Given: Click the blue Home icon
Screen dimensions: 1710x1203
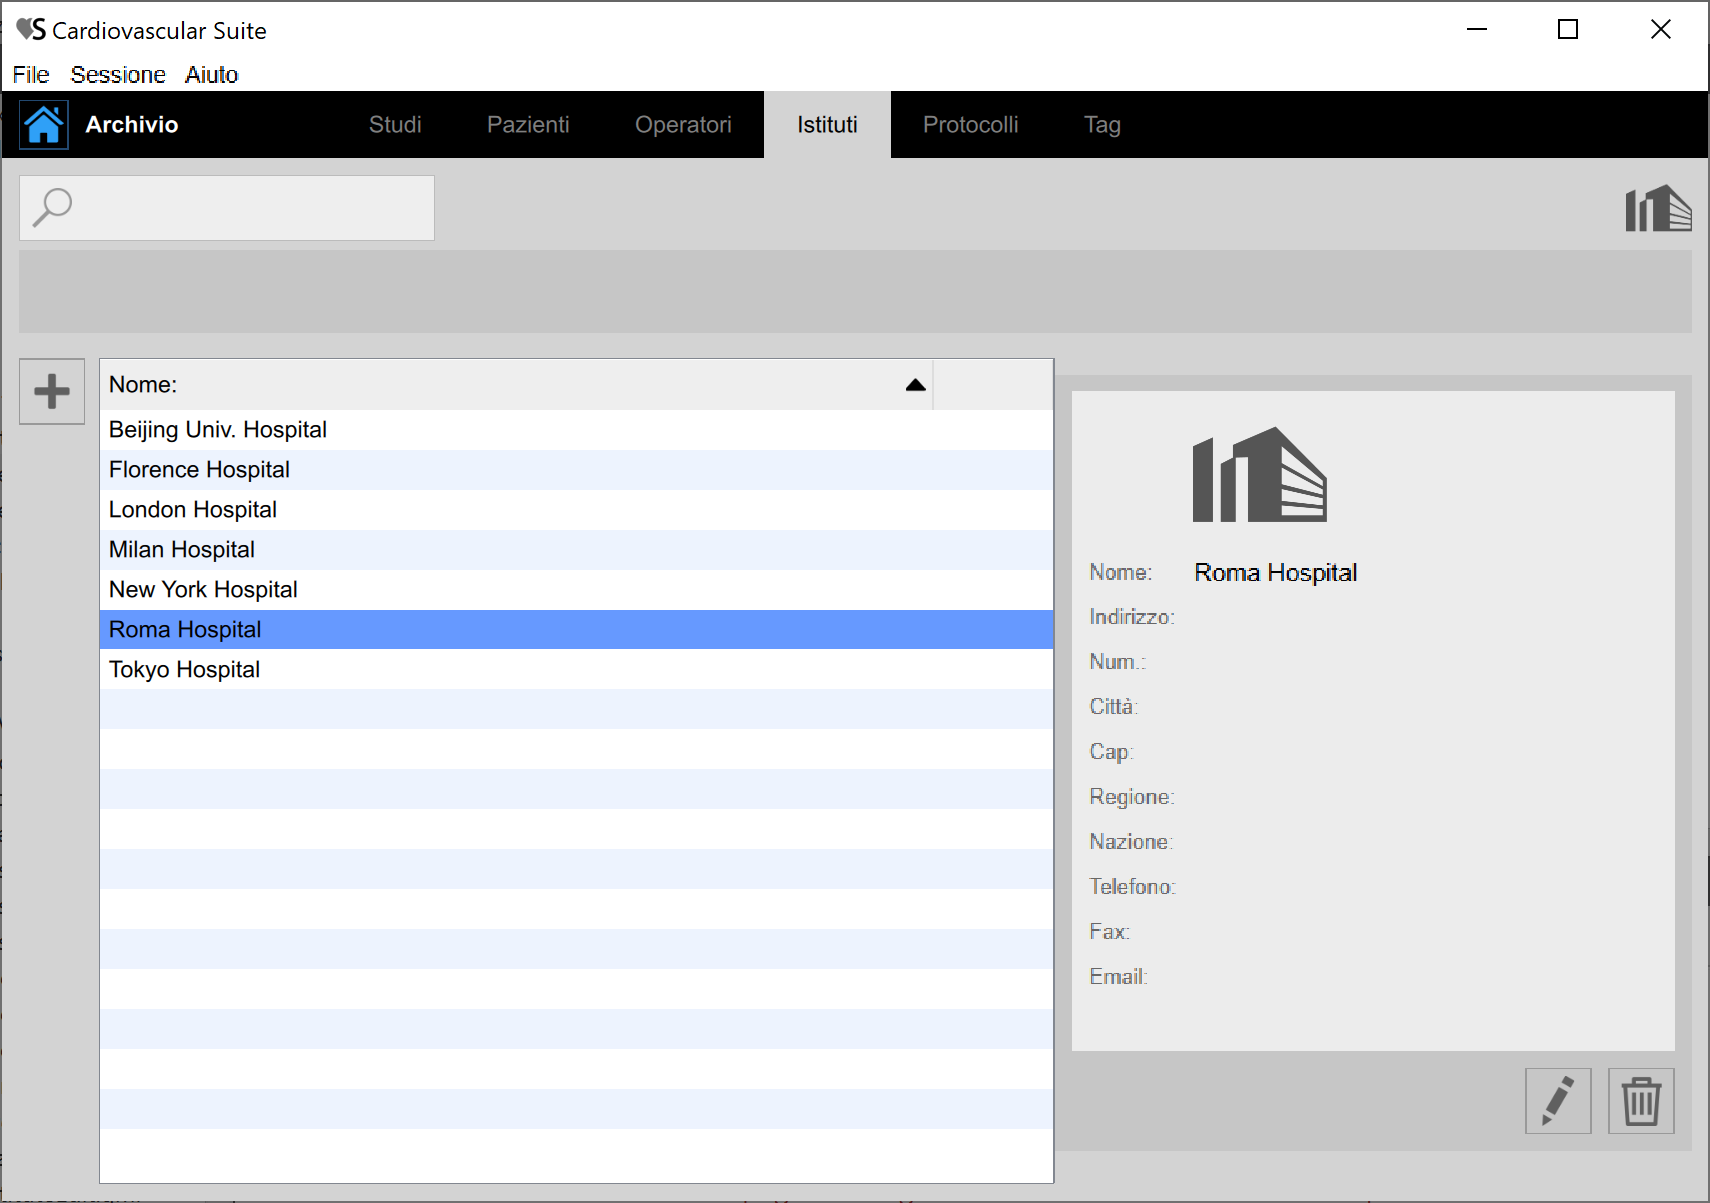Looking at the screenshot, I should 44,125.
